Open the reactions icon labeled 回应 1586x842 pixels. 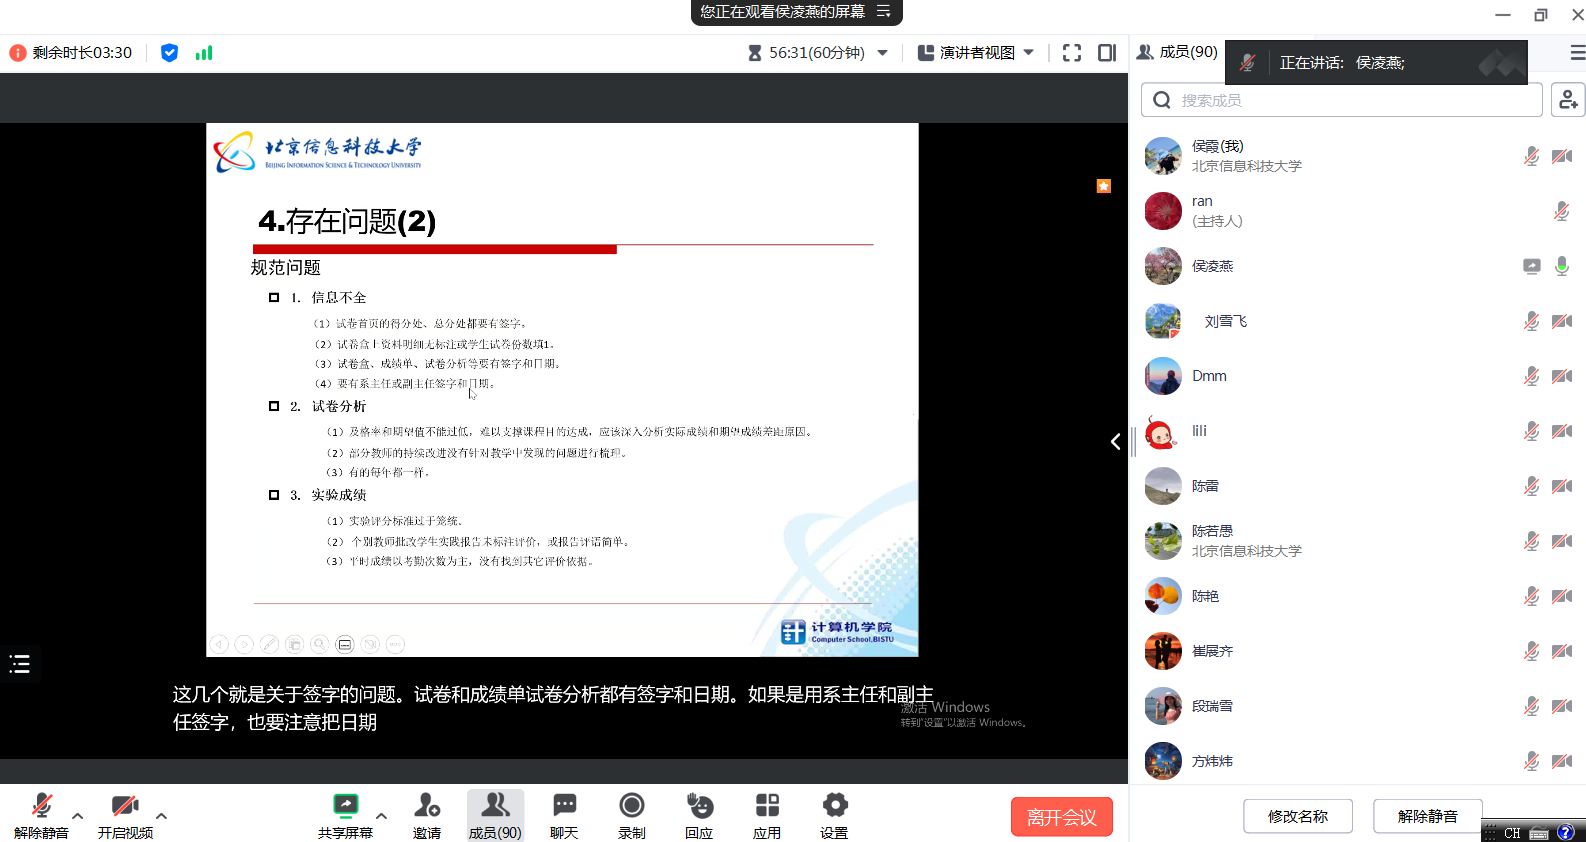click(699, 815)
